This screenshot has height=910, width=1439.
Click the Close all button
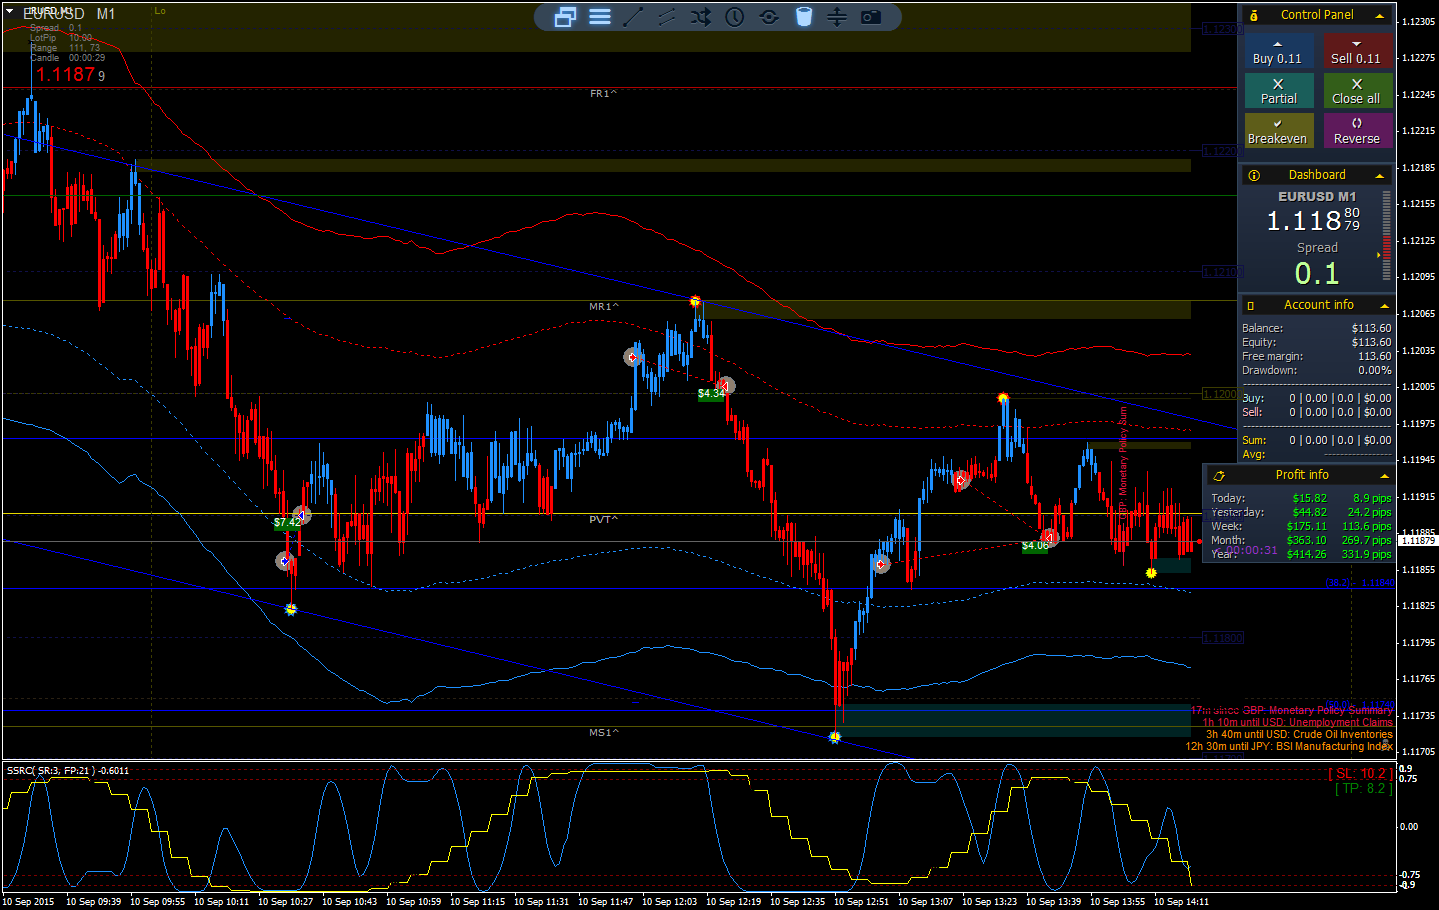pos(1356,91)
